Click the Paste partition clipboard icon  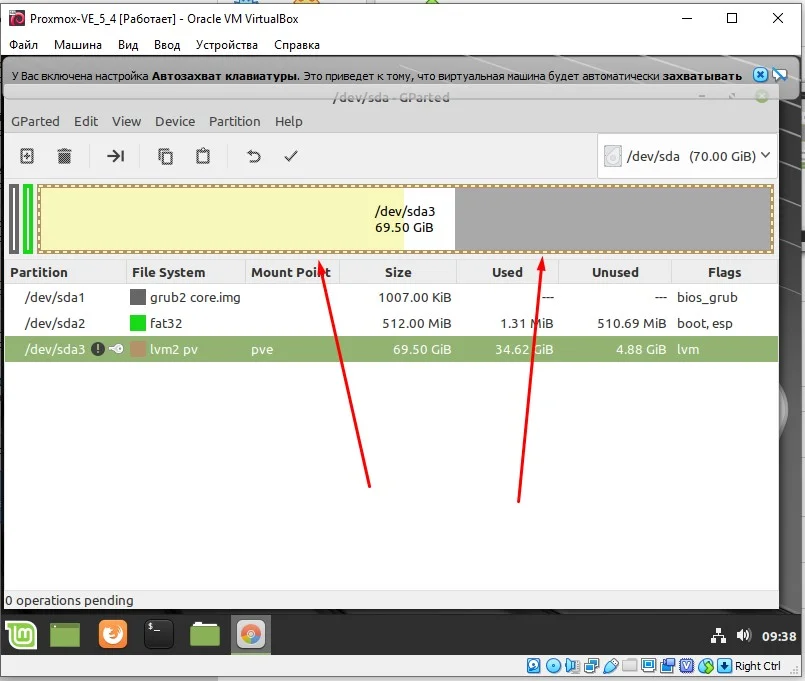(x=203, y=156)
